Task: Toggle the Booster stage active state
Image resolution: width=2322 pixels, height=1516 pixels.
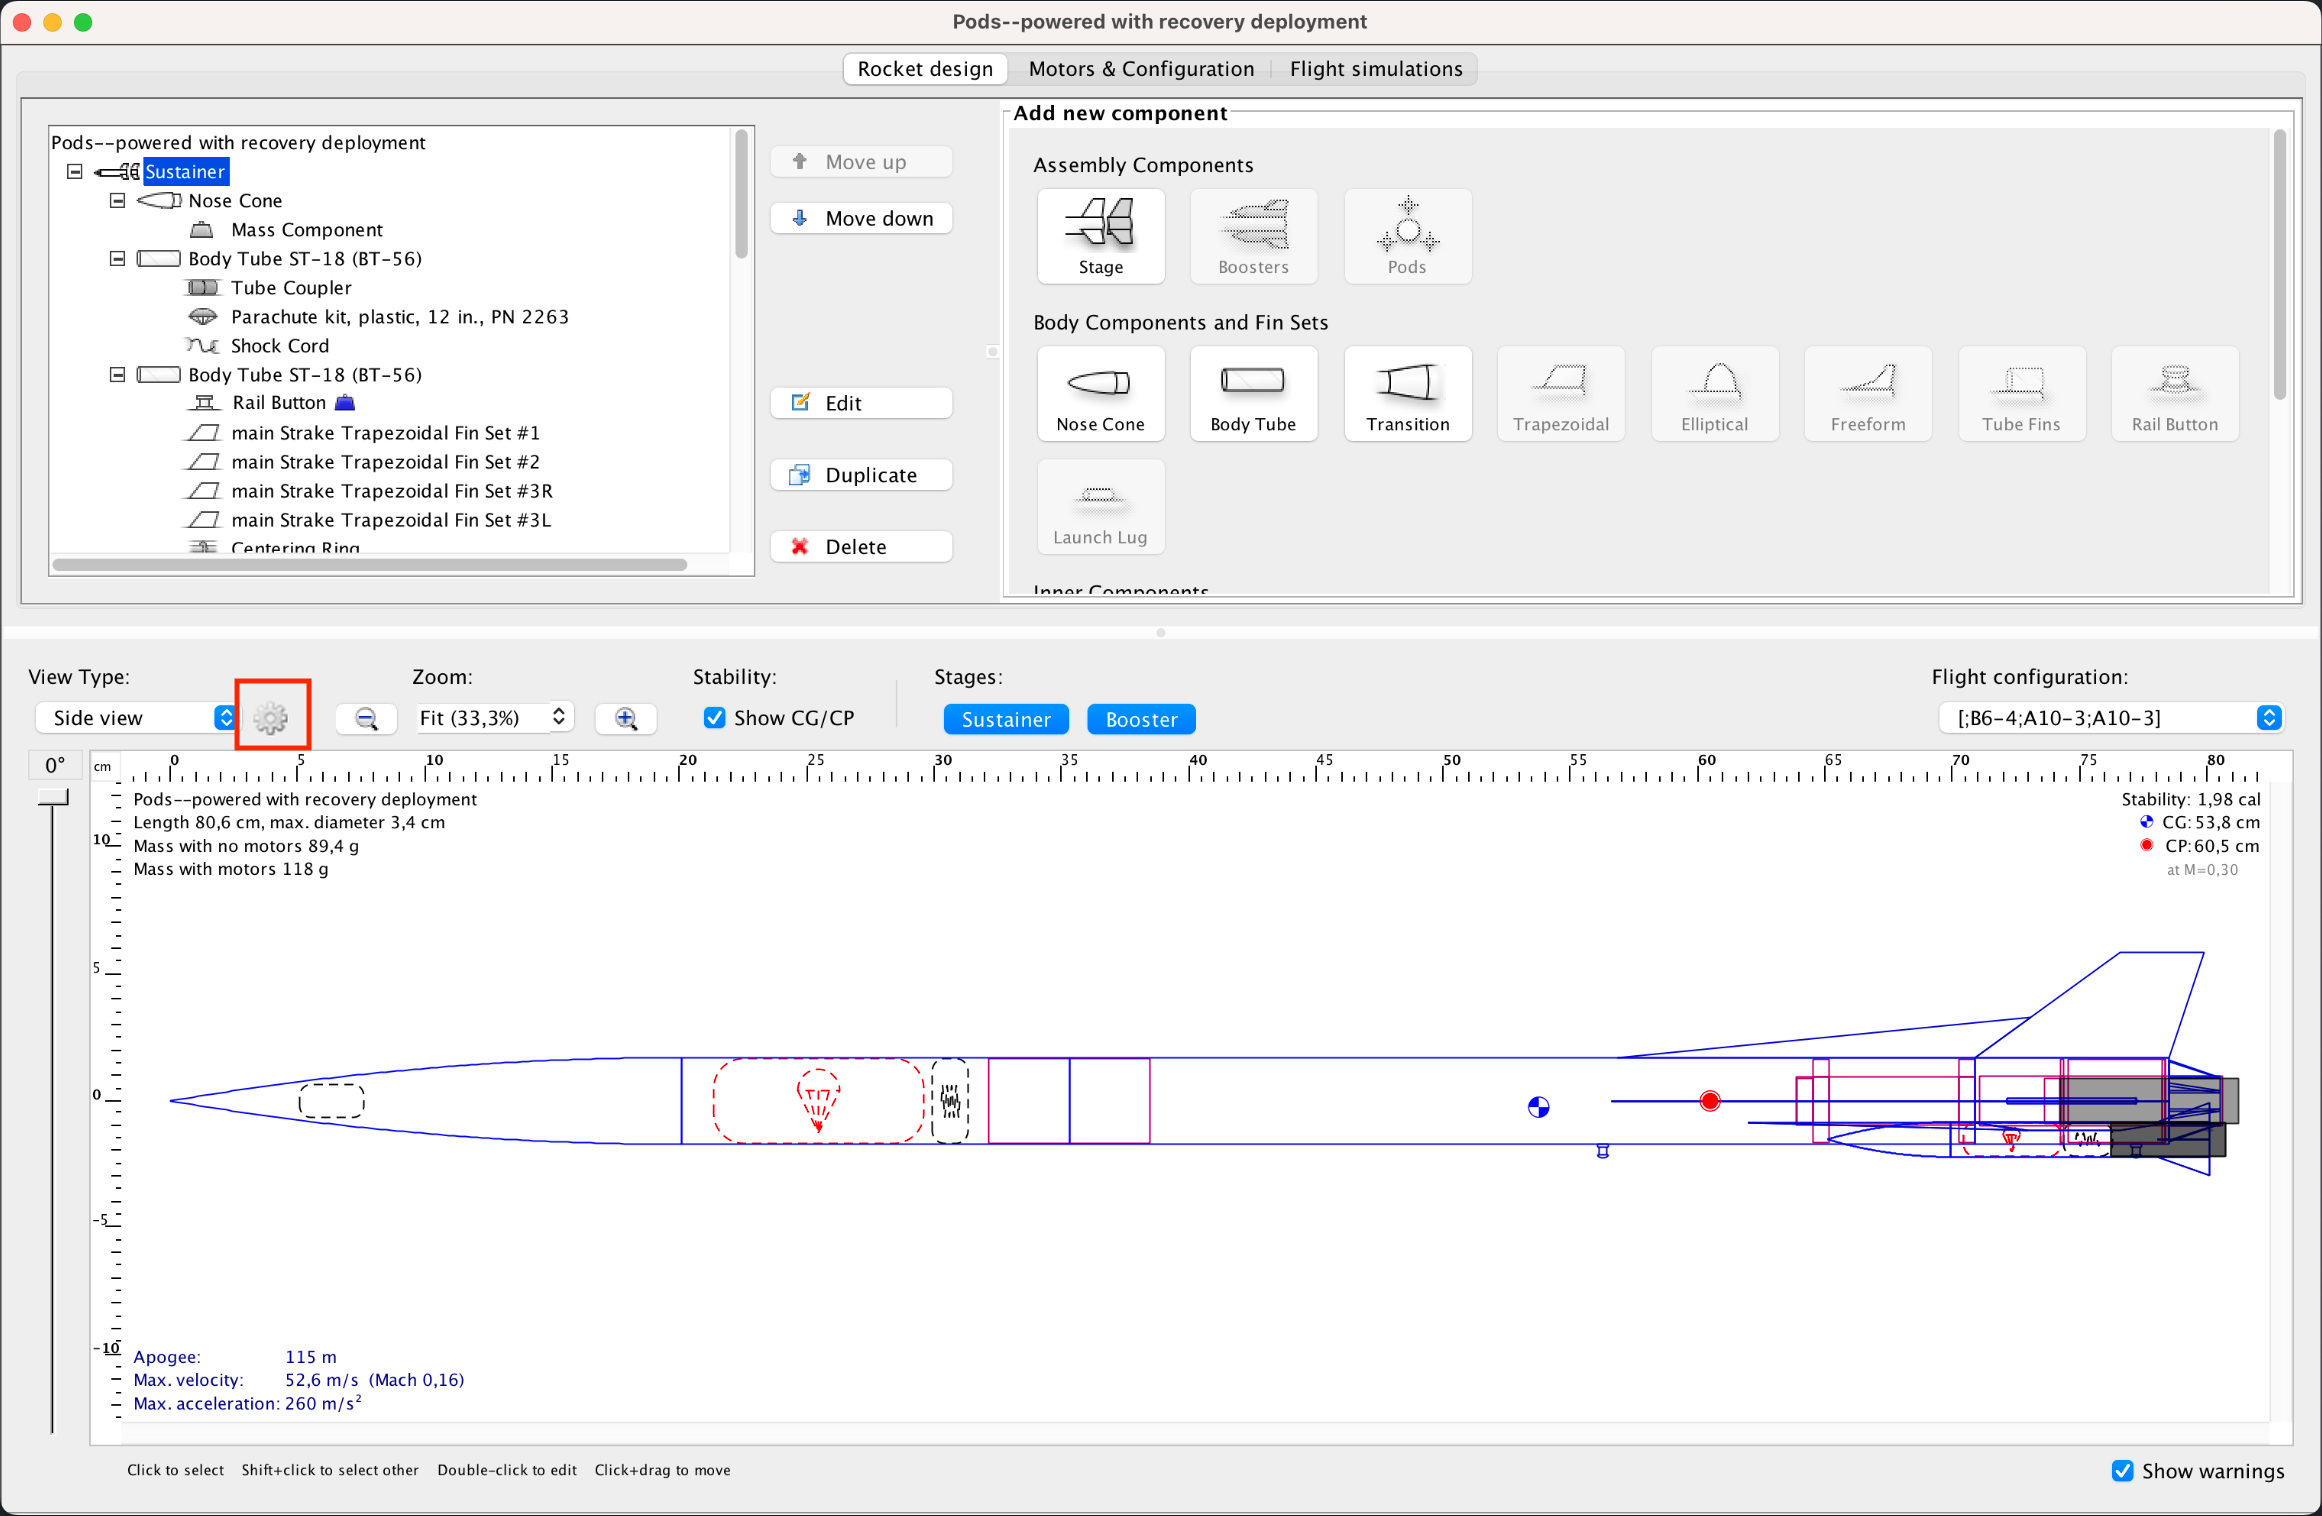Action: (x=1140, y=719)
